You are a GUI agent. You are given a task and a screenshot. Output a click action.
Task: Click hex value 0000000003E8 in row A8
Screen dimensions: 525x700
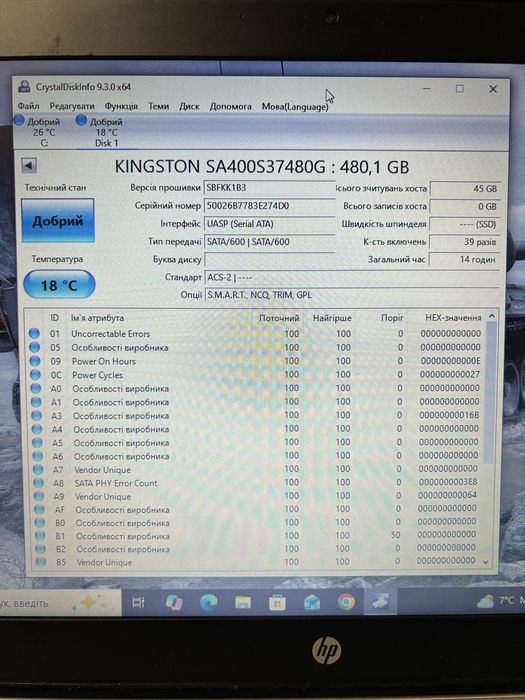tap(448, 482)
